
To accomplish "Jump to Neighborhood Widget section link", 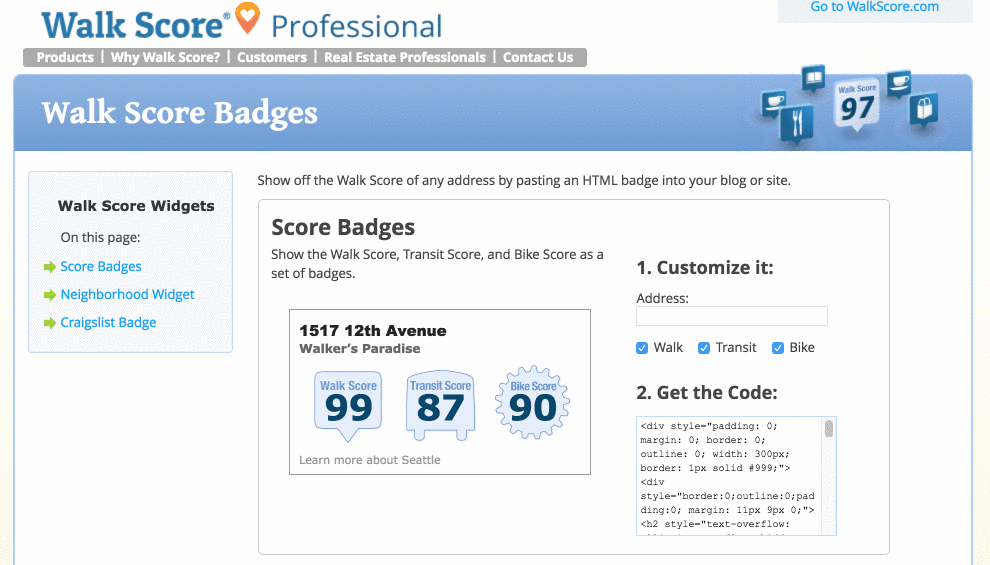I will (x=127, y=294).
